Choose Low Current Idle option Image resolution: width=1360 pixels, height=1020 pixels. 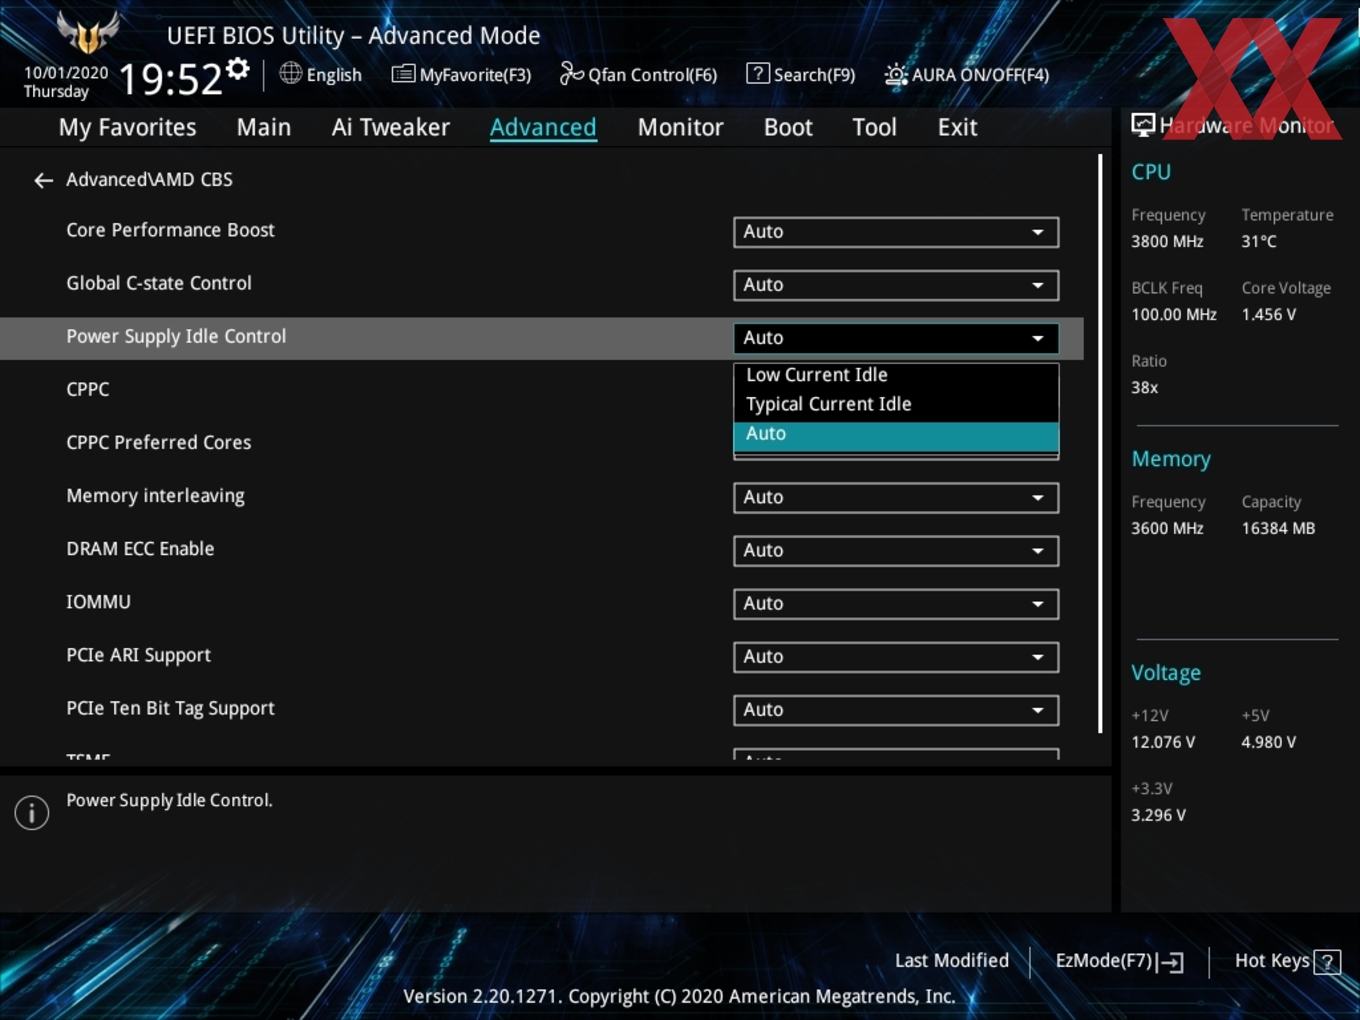(x=896, y=375)
